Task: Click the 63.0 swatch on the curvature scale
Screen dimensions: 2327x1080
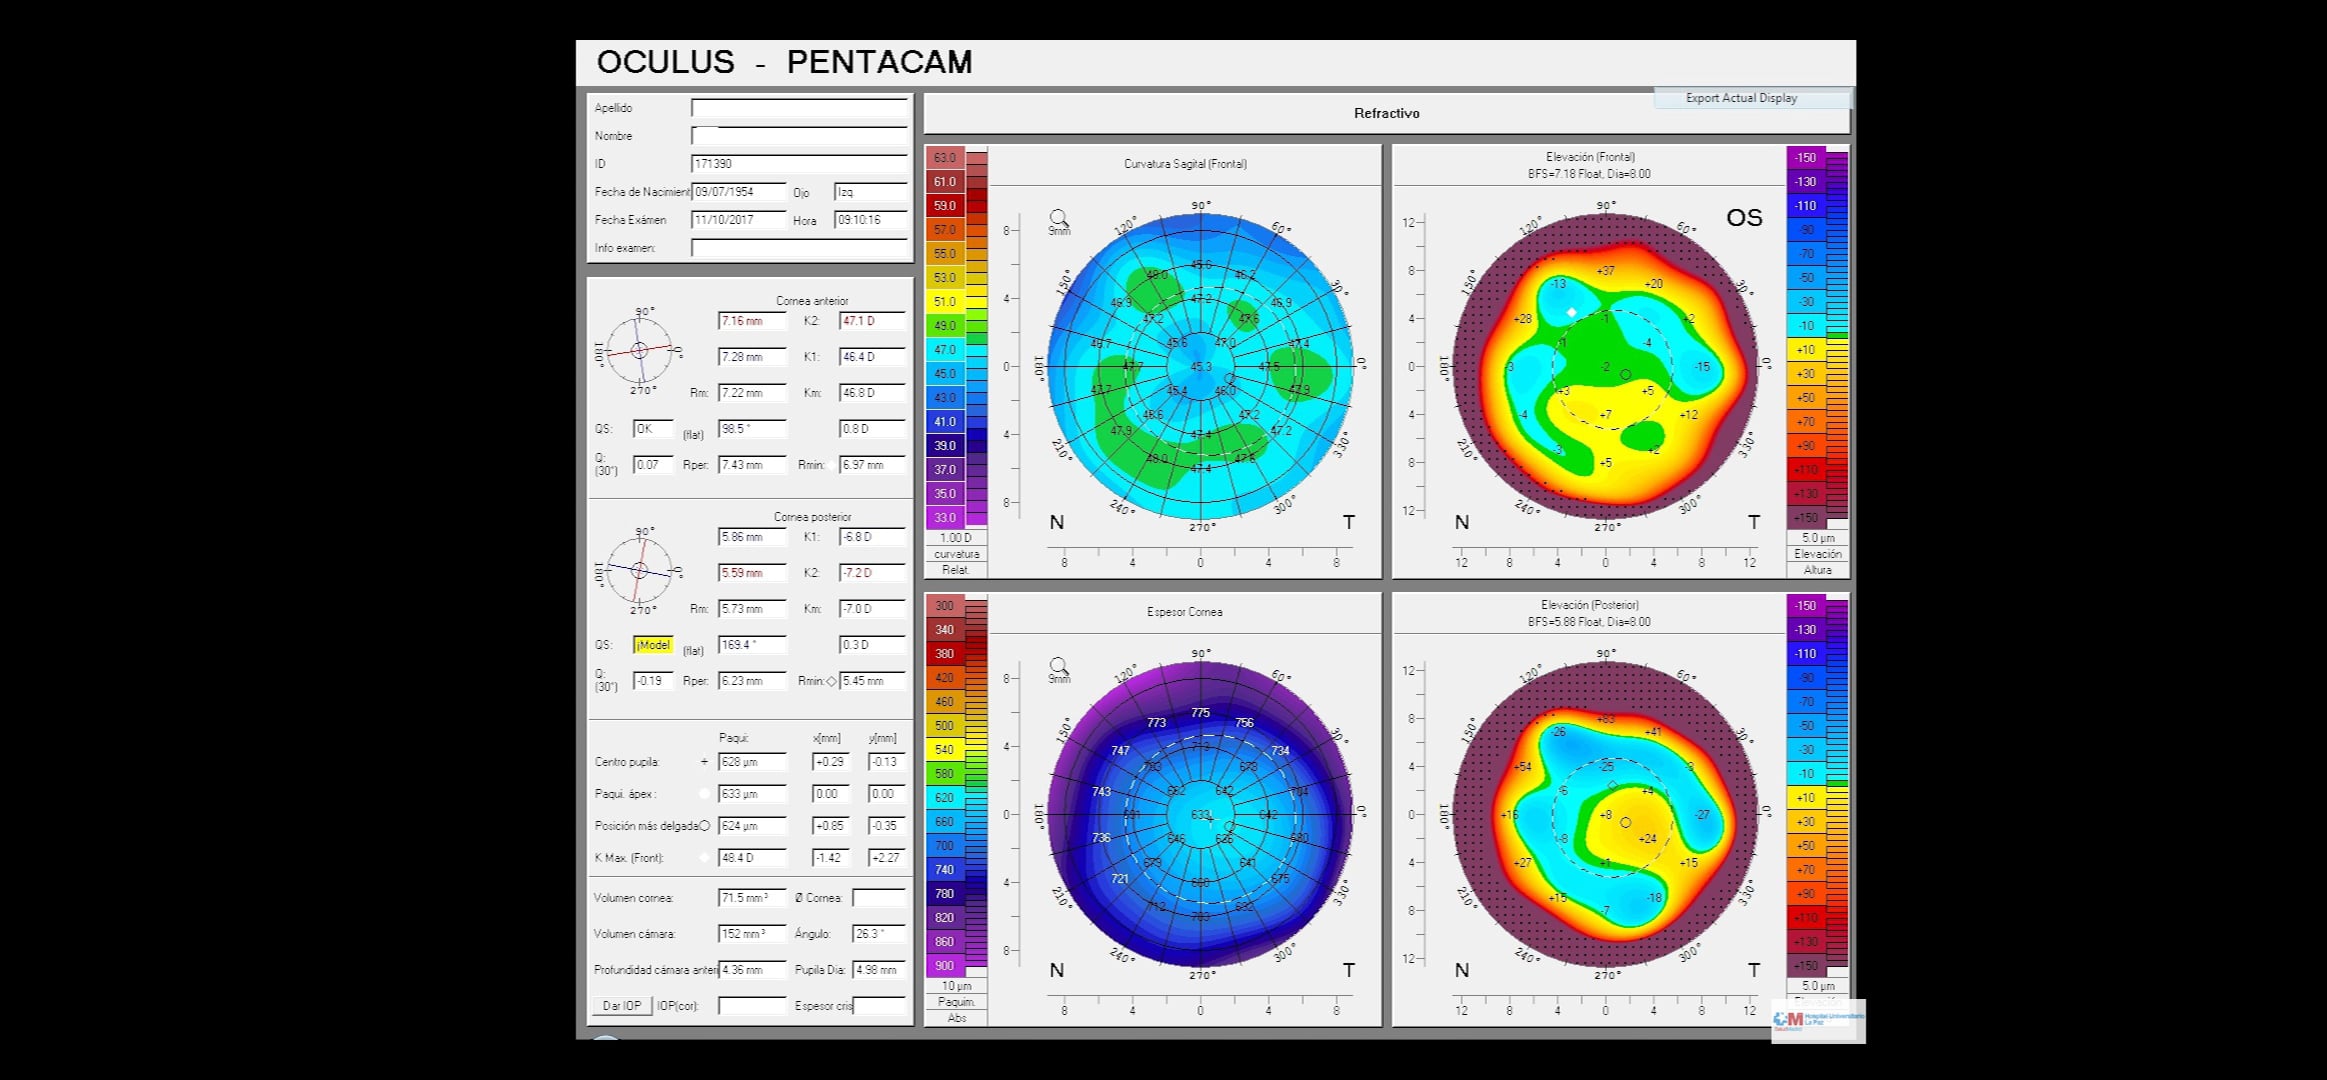Action: click(x=945, y=158)
